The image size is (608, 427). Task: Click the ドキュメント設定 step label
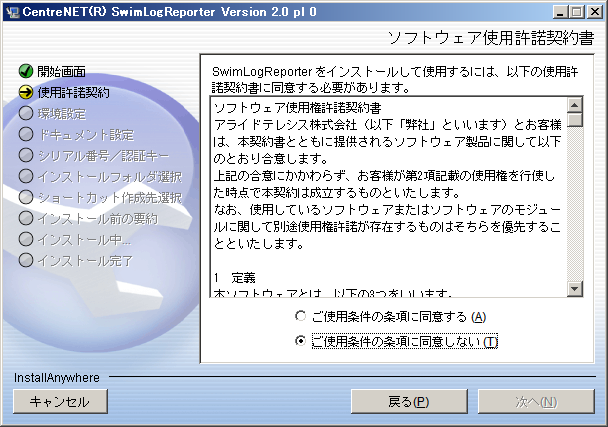pyautogui.click(x=86, y=135)
